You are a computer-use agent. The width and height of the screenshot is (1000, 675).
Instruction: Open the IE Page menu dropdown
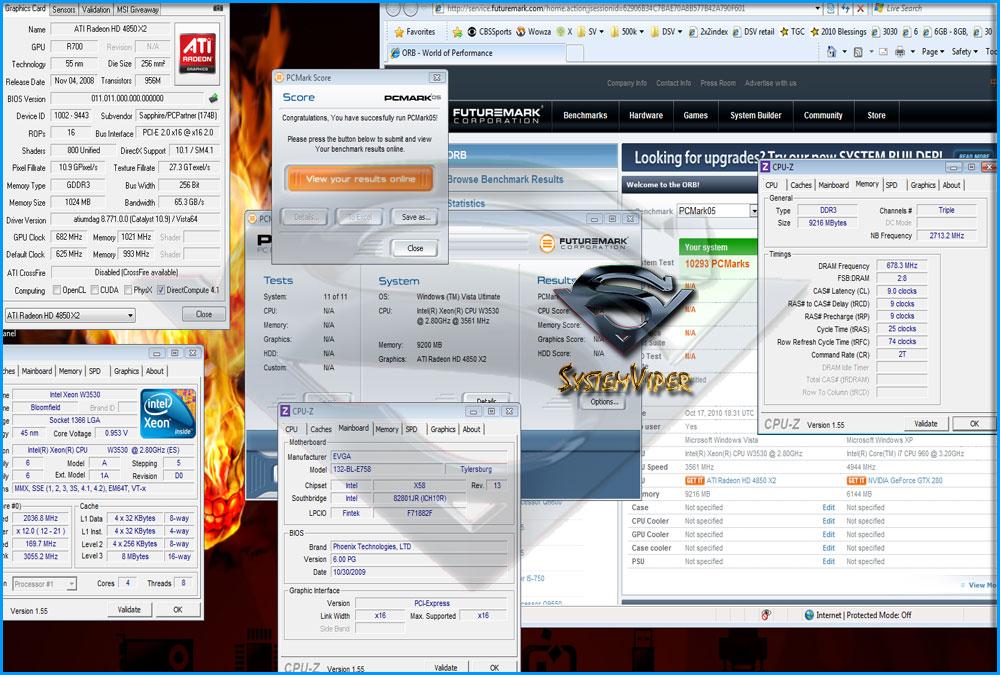(933, 52)
